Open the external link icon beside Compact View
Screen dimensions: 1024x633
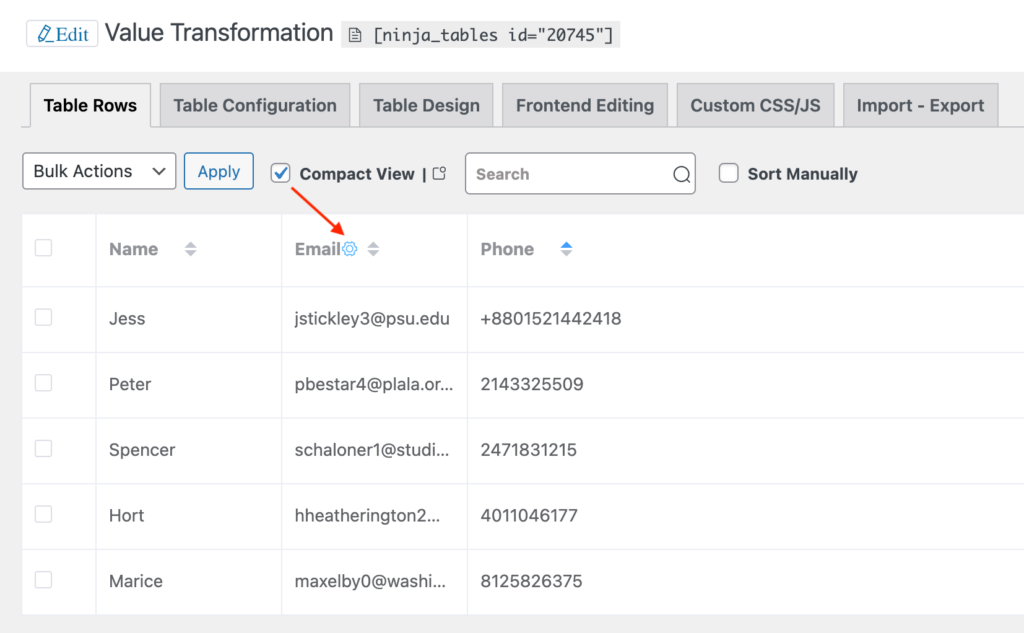(x=440, y=173)
